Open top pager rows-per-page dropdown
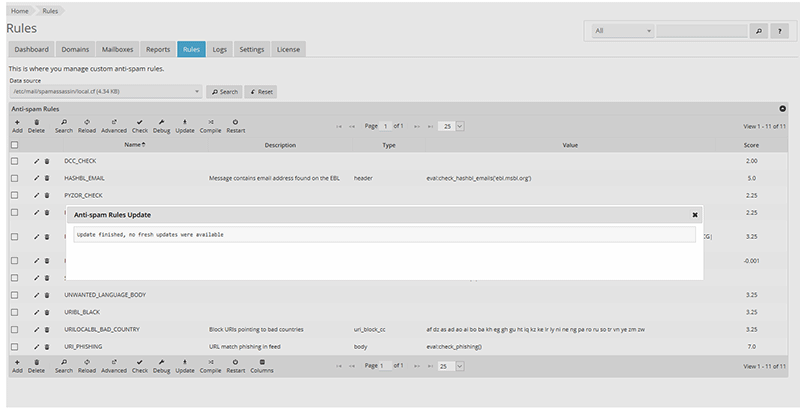Screen dimensions: 800x409 [451, 126]
